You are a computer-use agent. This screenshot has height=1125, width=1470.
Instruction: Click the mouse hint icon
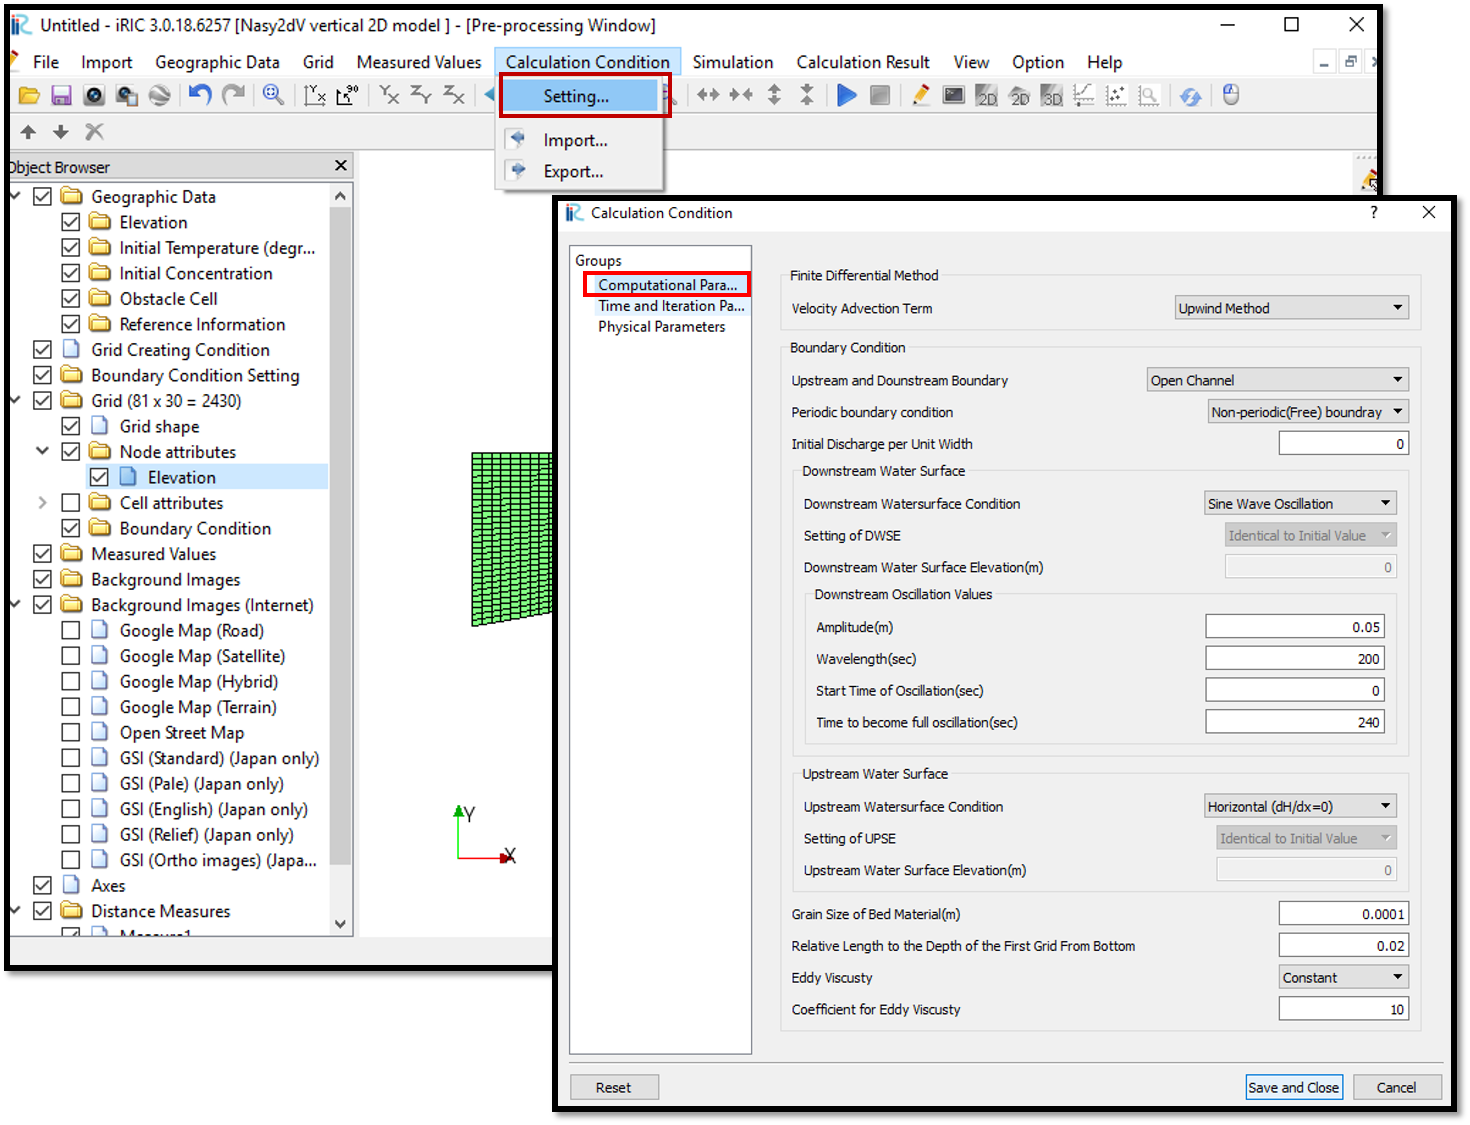[1231, 95]
